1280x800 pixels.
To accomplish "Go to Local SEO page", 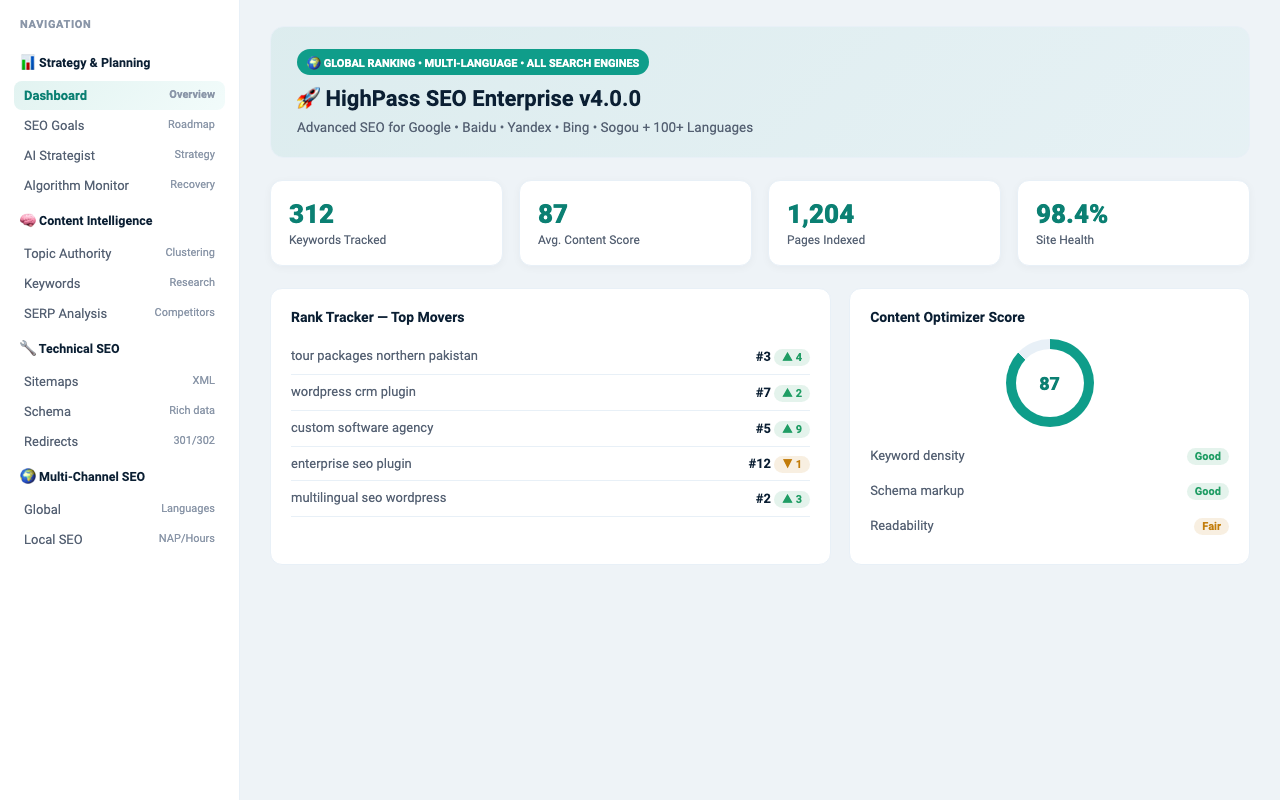I will coord(119,539).
